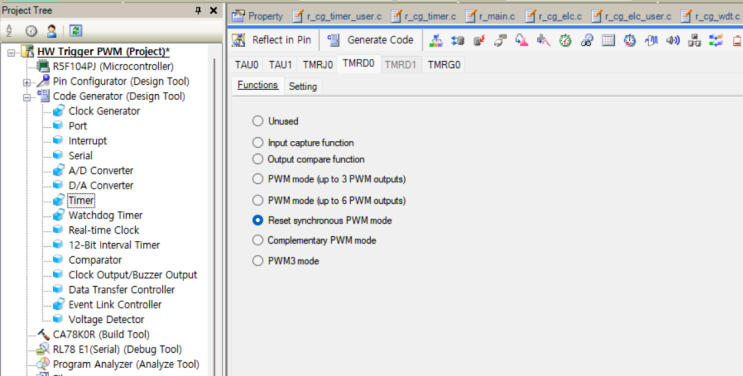The width and height of the screenshot is (743, 376).
Task: Select the PWM3 mode option
Action: (257, 260)
